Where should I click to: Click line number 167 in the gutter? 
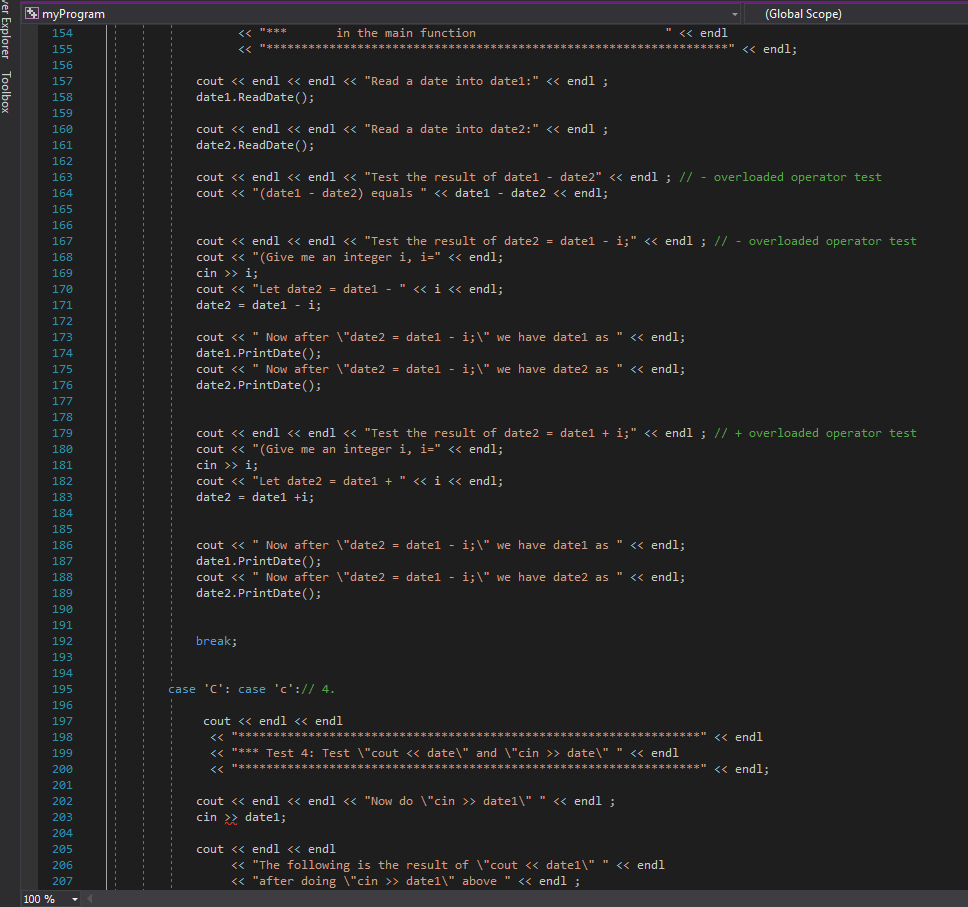[x=62, y=241]
